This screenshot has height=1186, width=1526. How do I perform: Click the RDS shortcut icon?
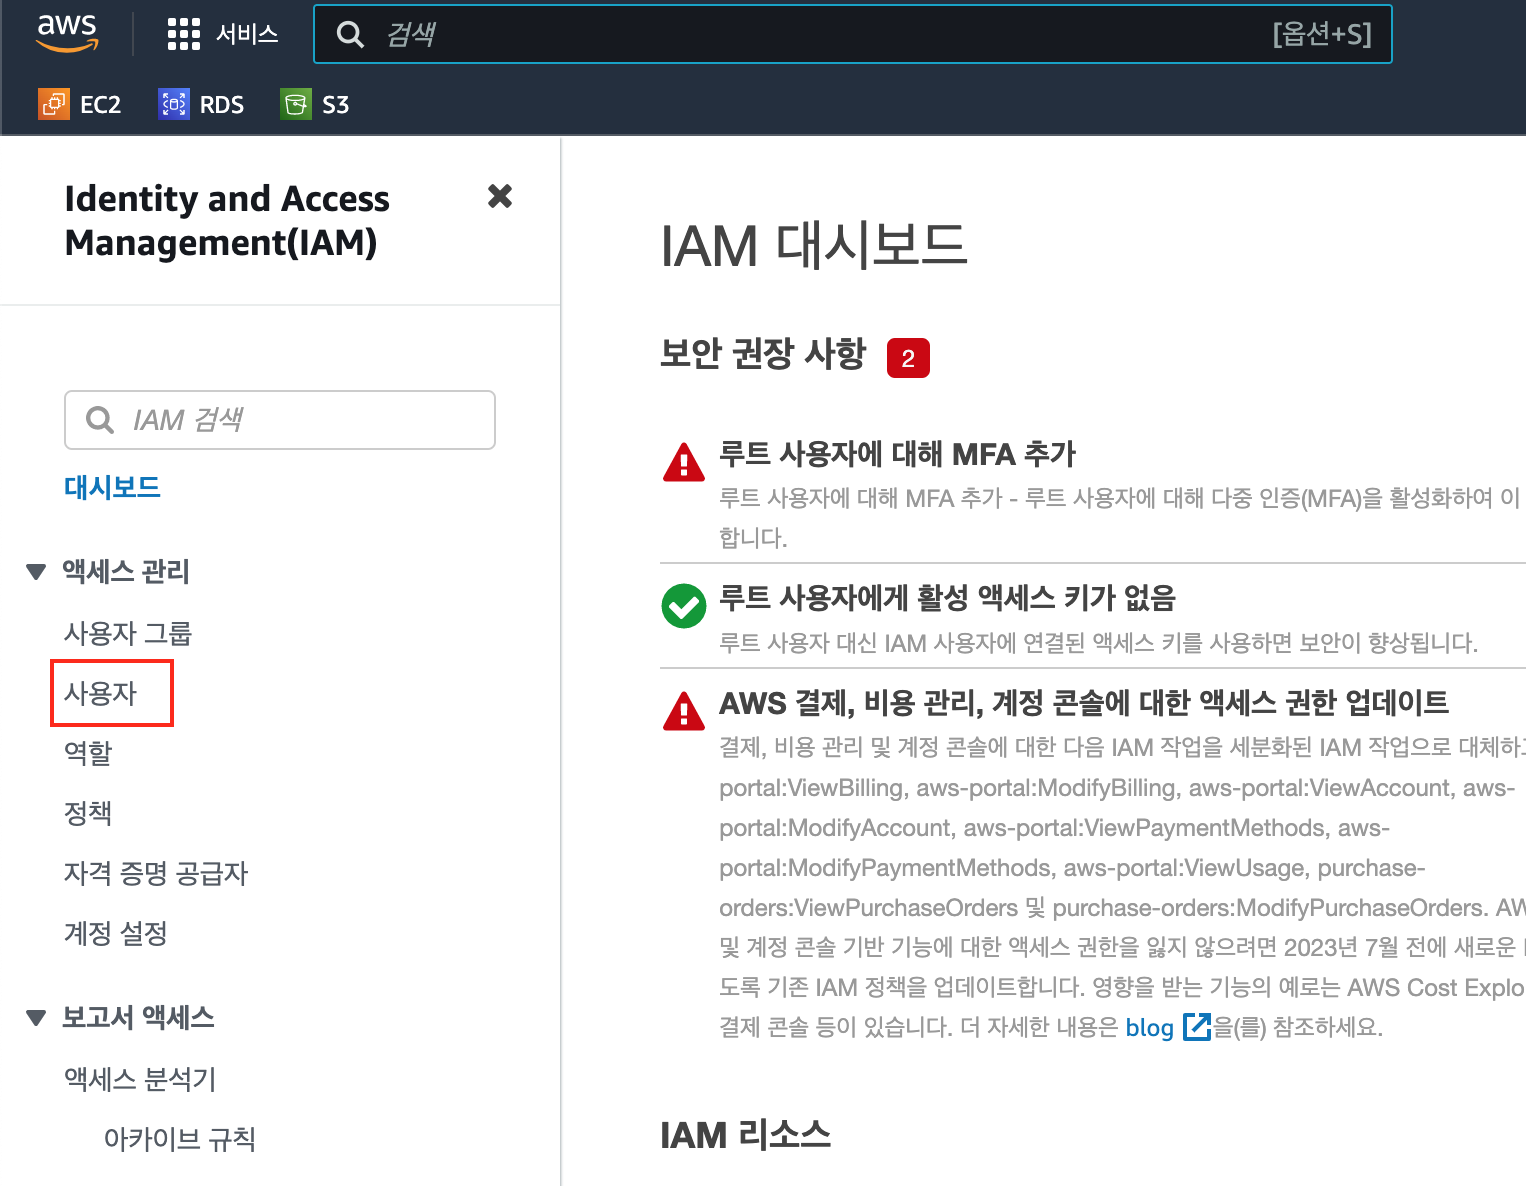tap(174, 104)
